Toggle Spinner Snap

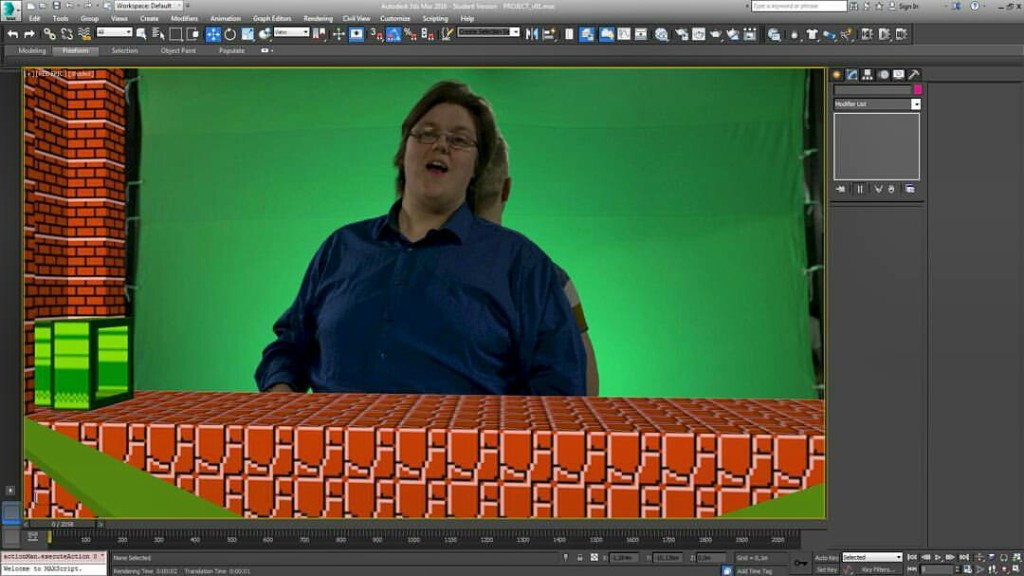pos(428,34)
